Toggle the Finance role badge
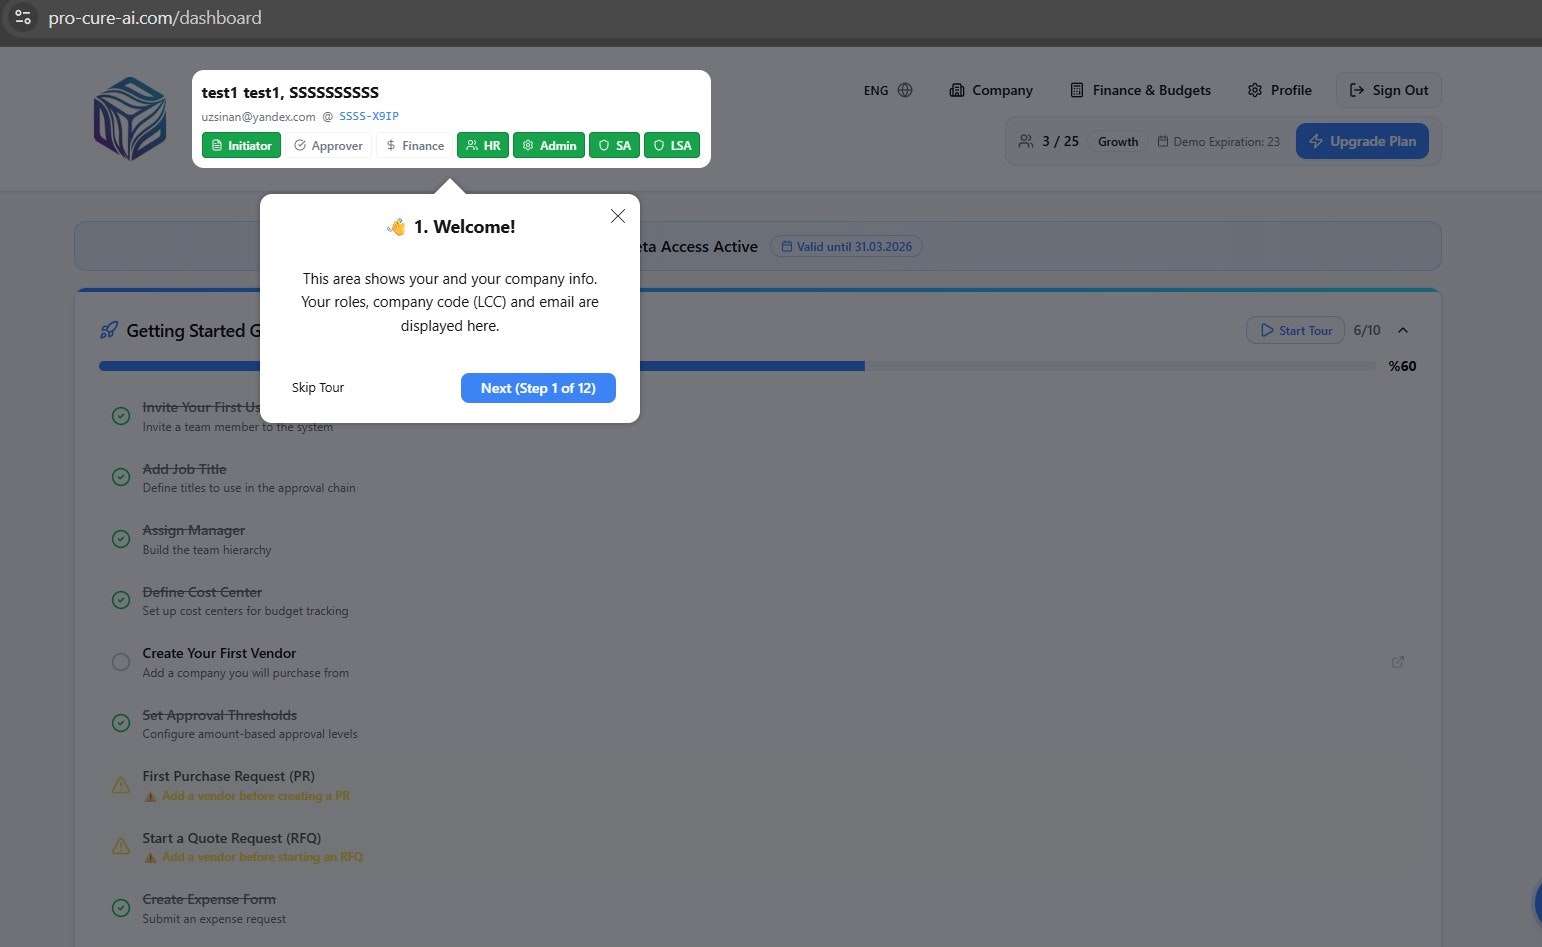The width and height of the screenshot is (1542, 947). click(414, 145)
